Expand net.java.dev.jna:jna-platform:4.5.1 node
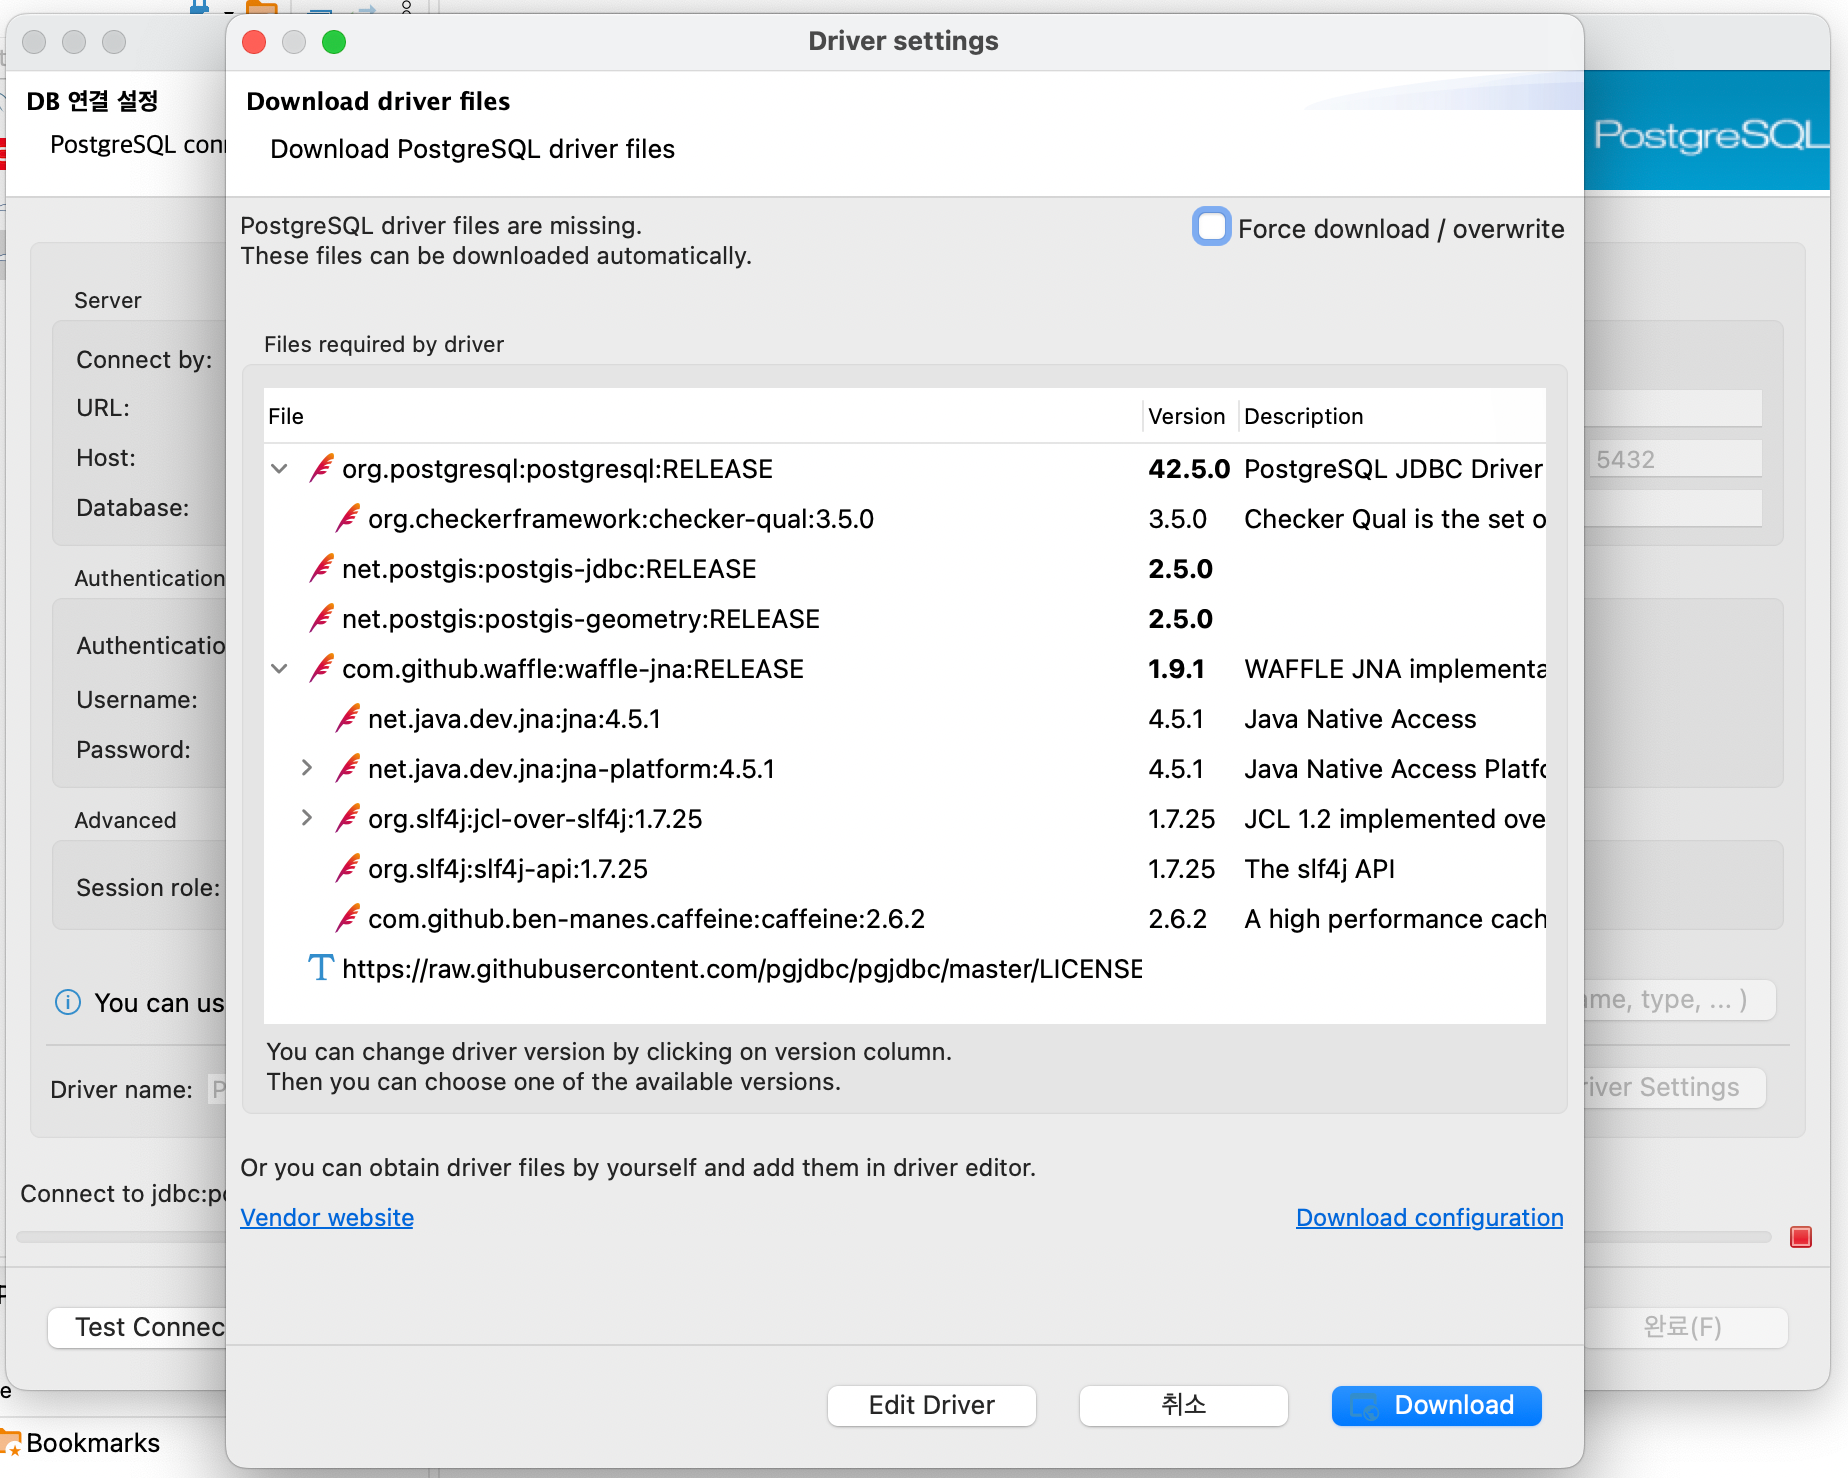 tap(307, 768)
